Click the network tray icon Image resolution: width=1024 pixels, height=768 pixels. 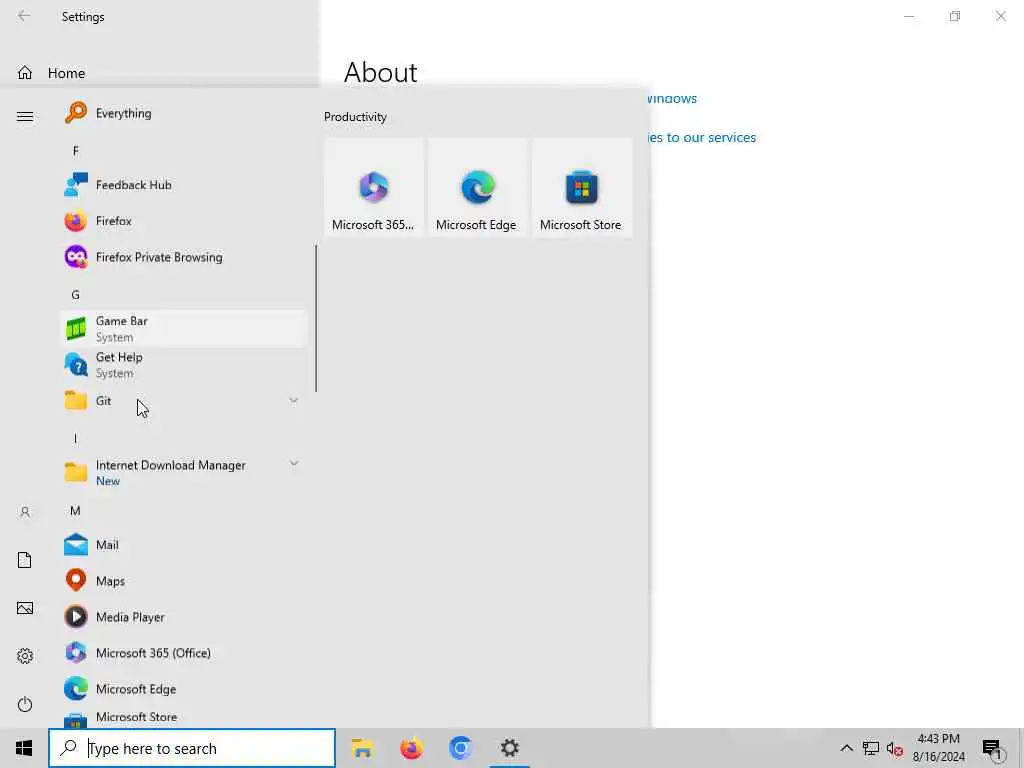[871, 748]
